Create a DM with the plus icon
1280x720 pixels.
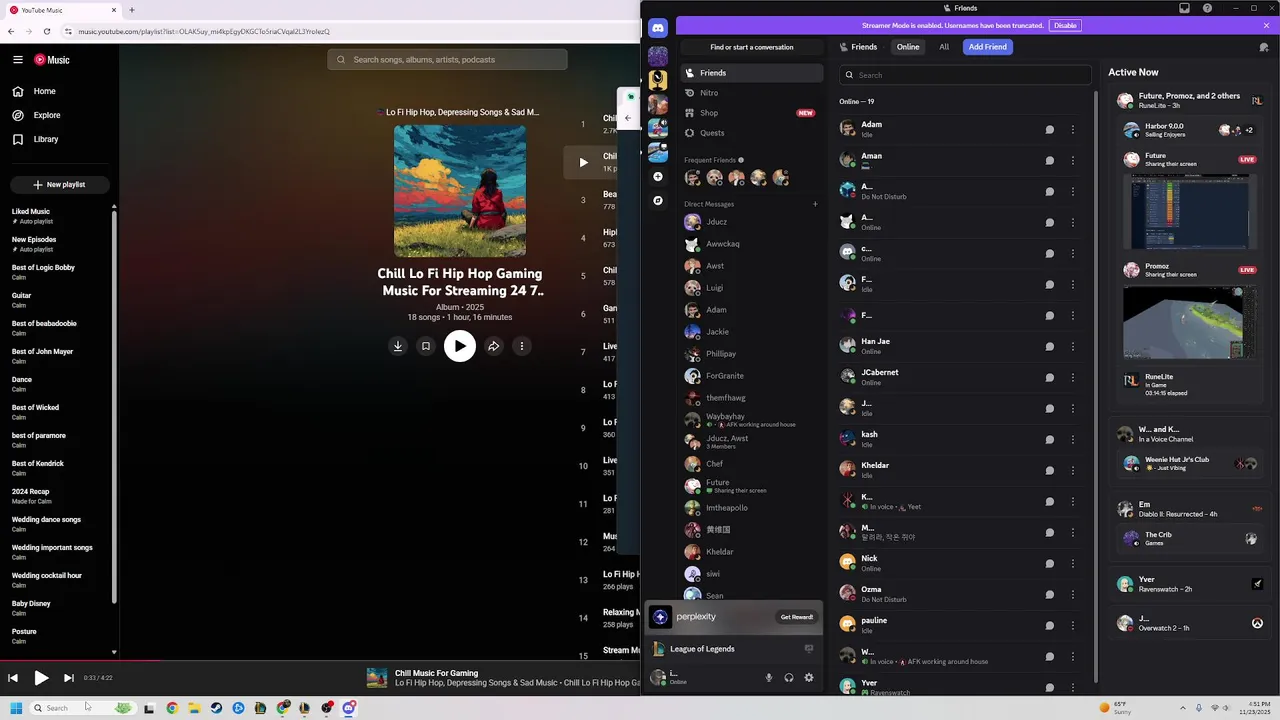815,204
